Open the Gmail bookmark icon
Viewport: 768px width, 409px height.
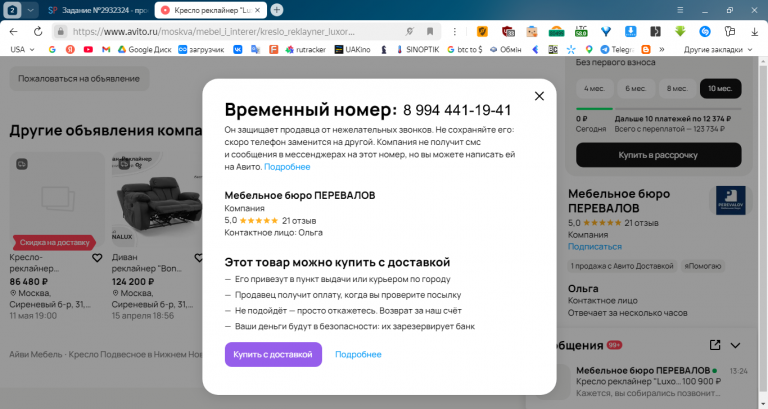tap(106, 49)
